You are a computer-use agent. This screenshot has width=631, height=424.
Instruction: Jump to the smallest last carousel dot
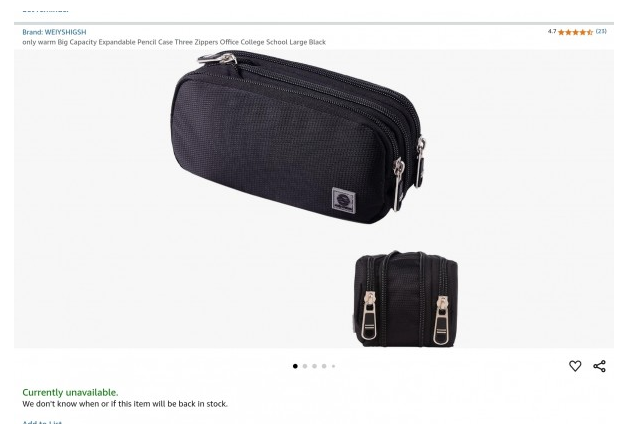(x=333, y=366)
